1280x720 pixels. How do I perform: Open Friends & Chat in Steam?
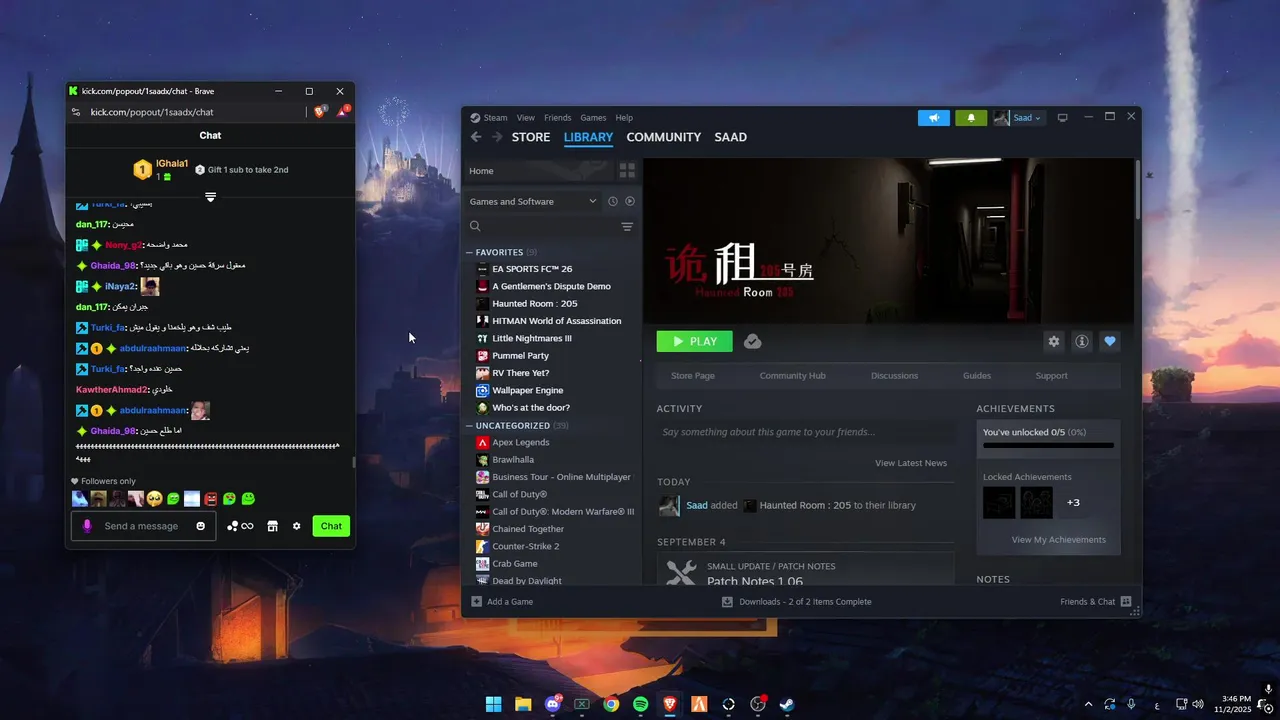point(1096,602)
